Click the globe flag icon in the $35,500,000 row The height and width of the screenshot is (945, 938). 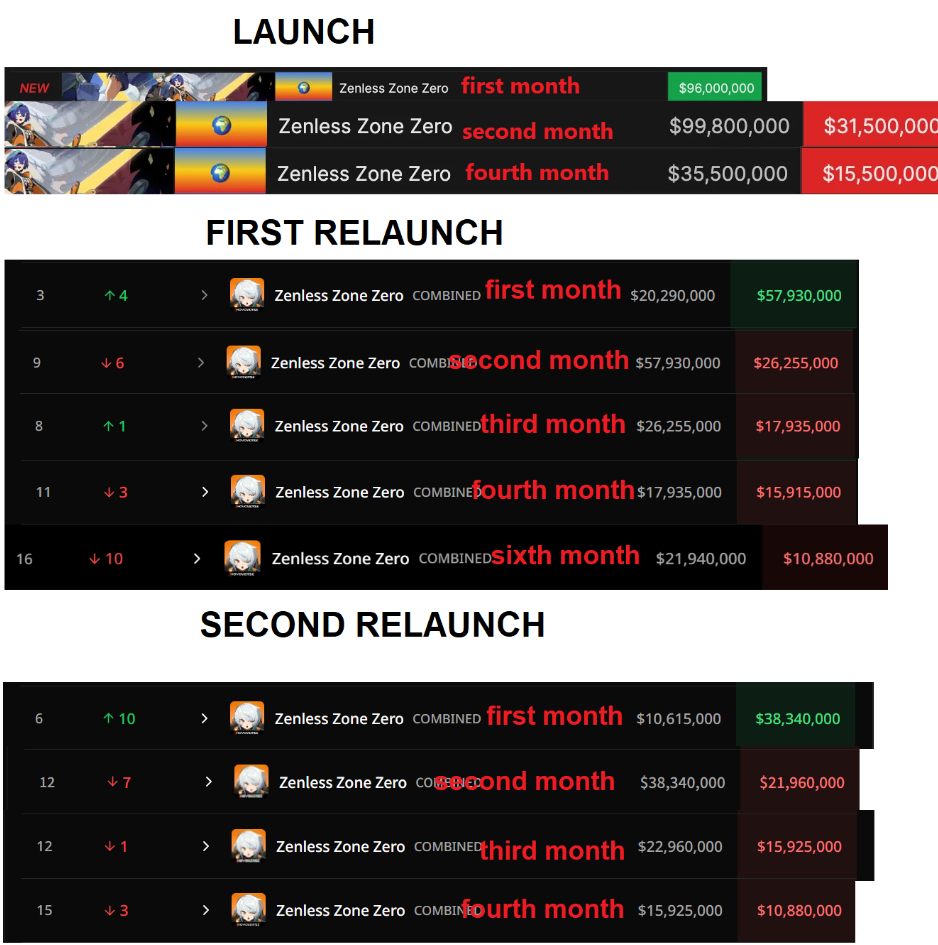221,173
